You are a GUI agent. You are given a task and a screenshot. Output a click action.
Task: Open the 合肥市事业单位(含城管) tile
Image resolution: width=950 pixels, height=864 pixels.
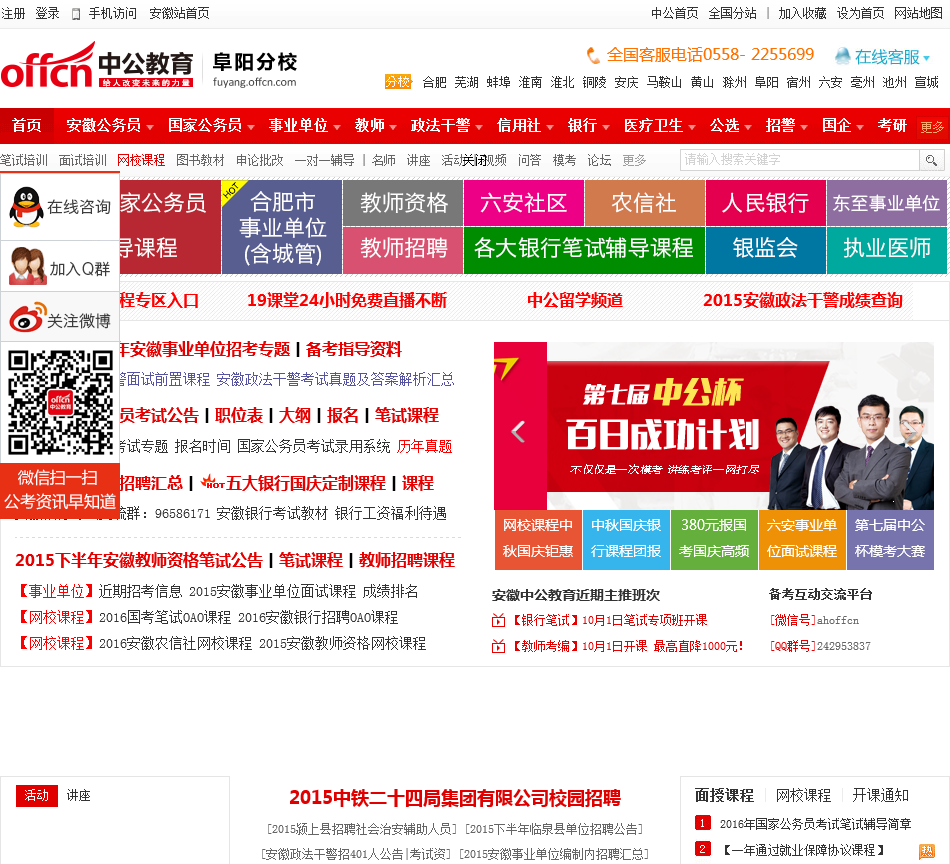[282, 227]
